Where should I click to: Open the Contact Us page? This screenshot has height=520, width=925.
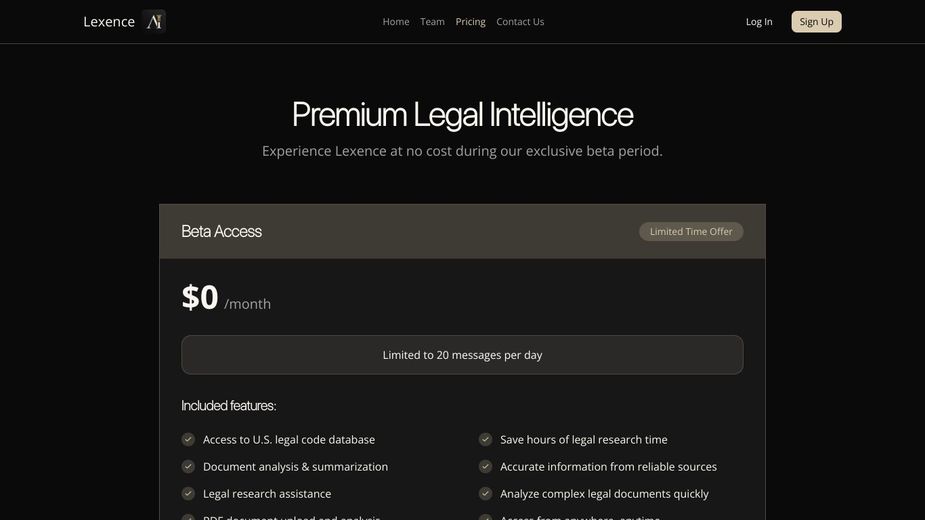pyautogui.click(x=520, y=22)
